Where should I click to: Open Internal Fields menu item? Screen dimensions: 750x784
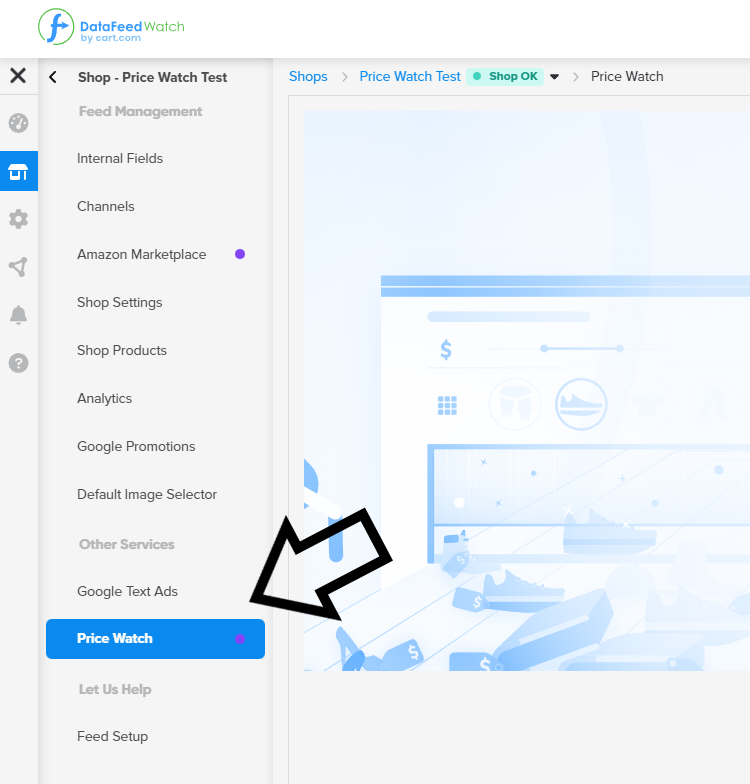tap(120, 158)
